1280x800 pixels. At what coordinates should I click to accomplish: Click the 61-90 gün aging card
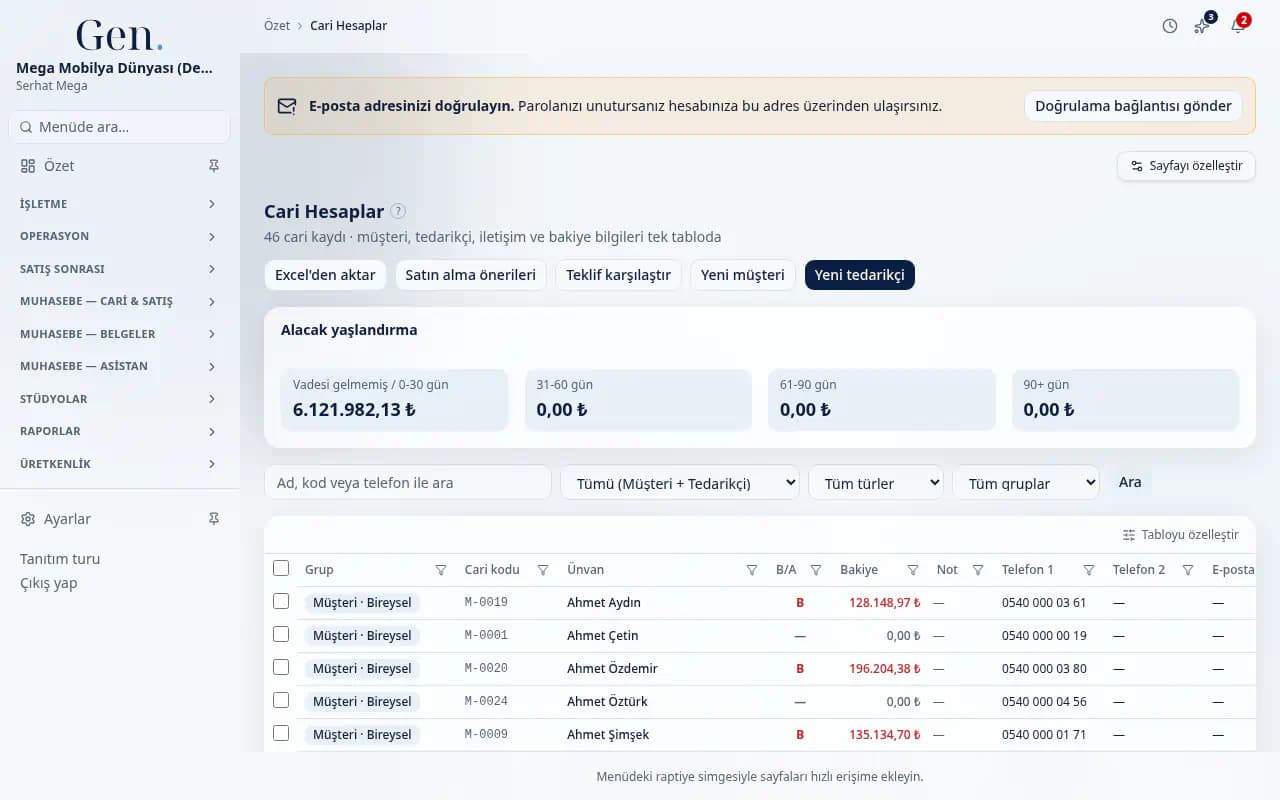pyautogui.click(x=882, y=400)
